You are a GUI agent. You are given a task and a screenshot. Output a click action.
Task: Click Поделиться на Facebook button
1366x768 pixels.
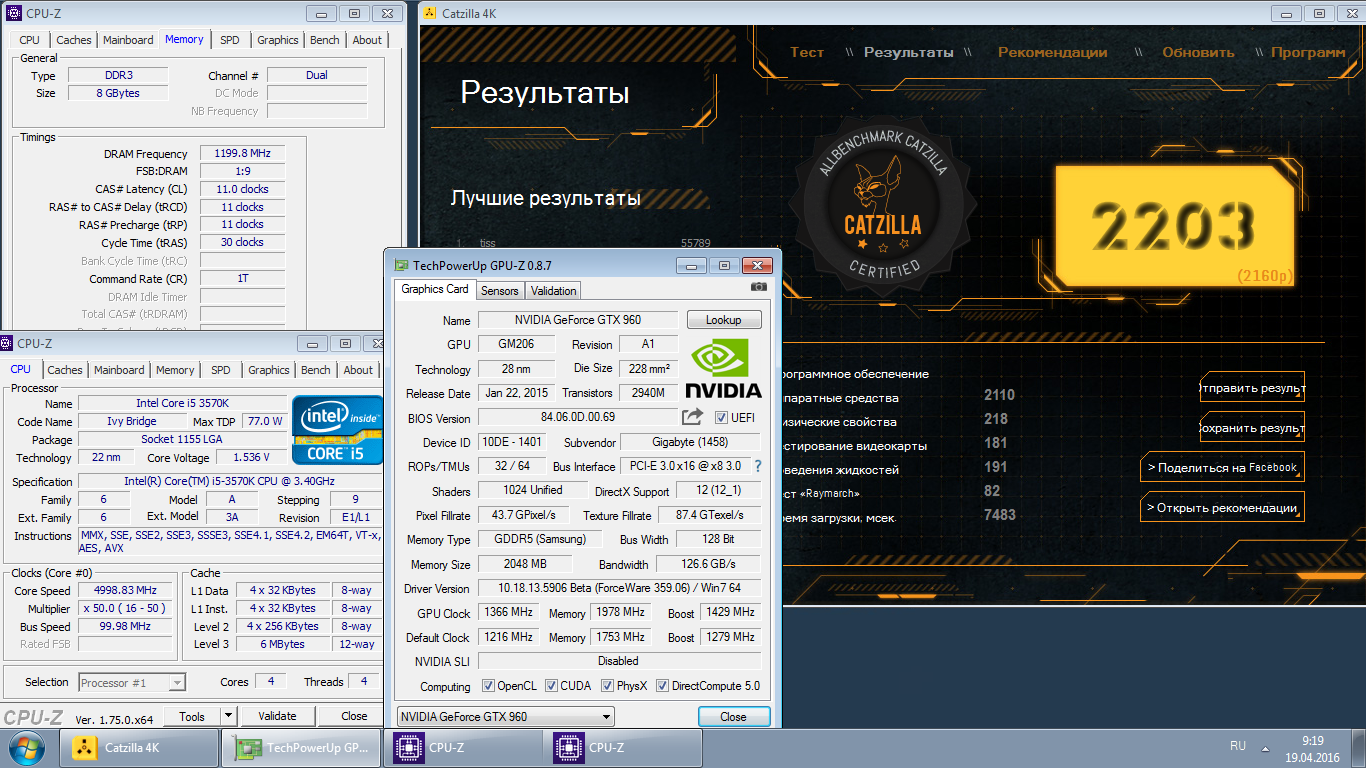[1222, 467]
